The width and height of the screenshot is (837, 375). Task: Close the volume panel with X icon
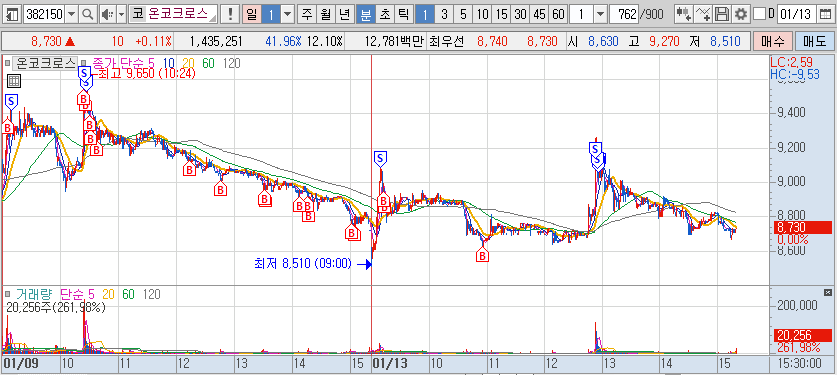point(827,292)
